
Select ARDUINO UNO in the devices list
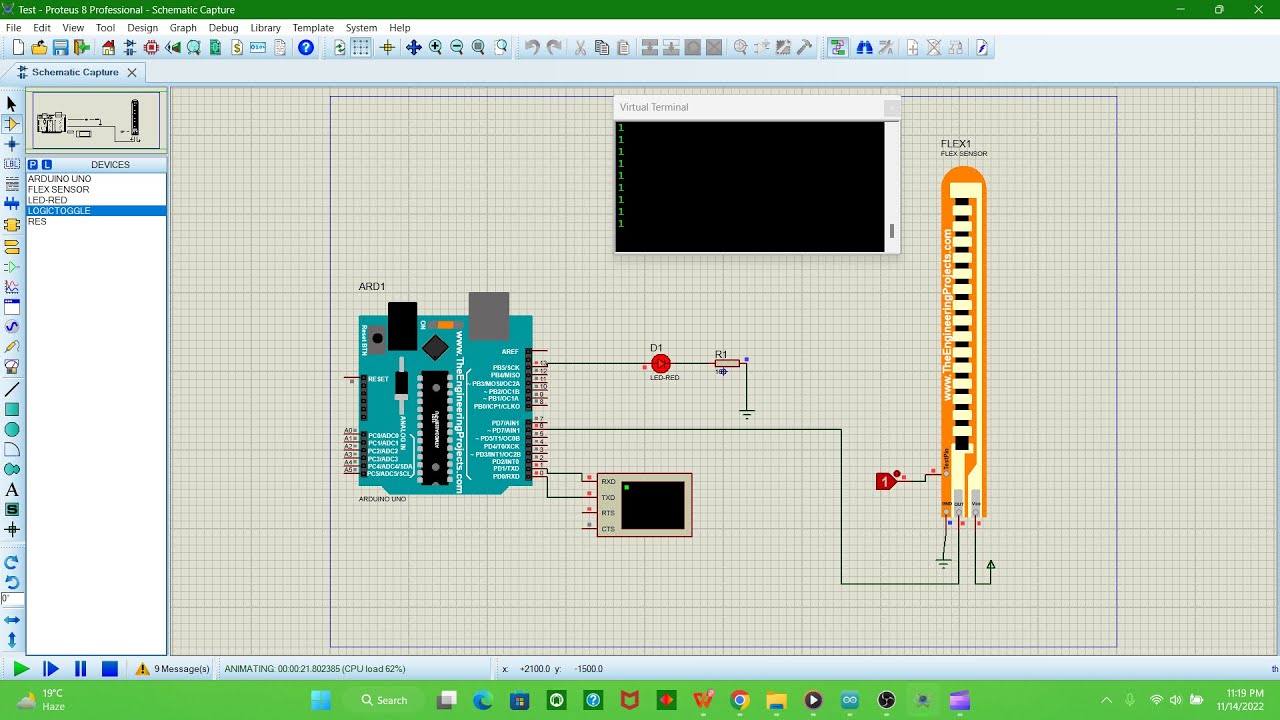pos(96,179)
